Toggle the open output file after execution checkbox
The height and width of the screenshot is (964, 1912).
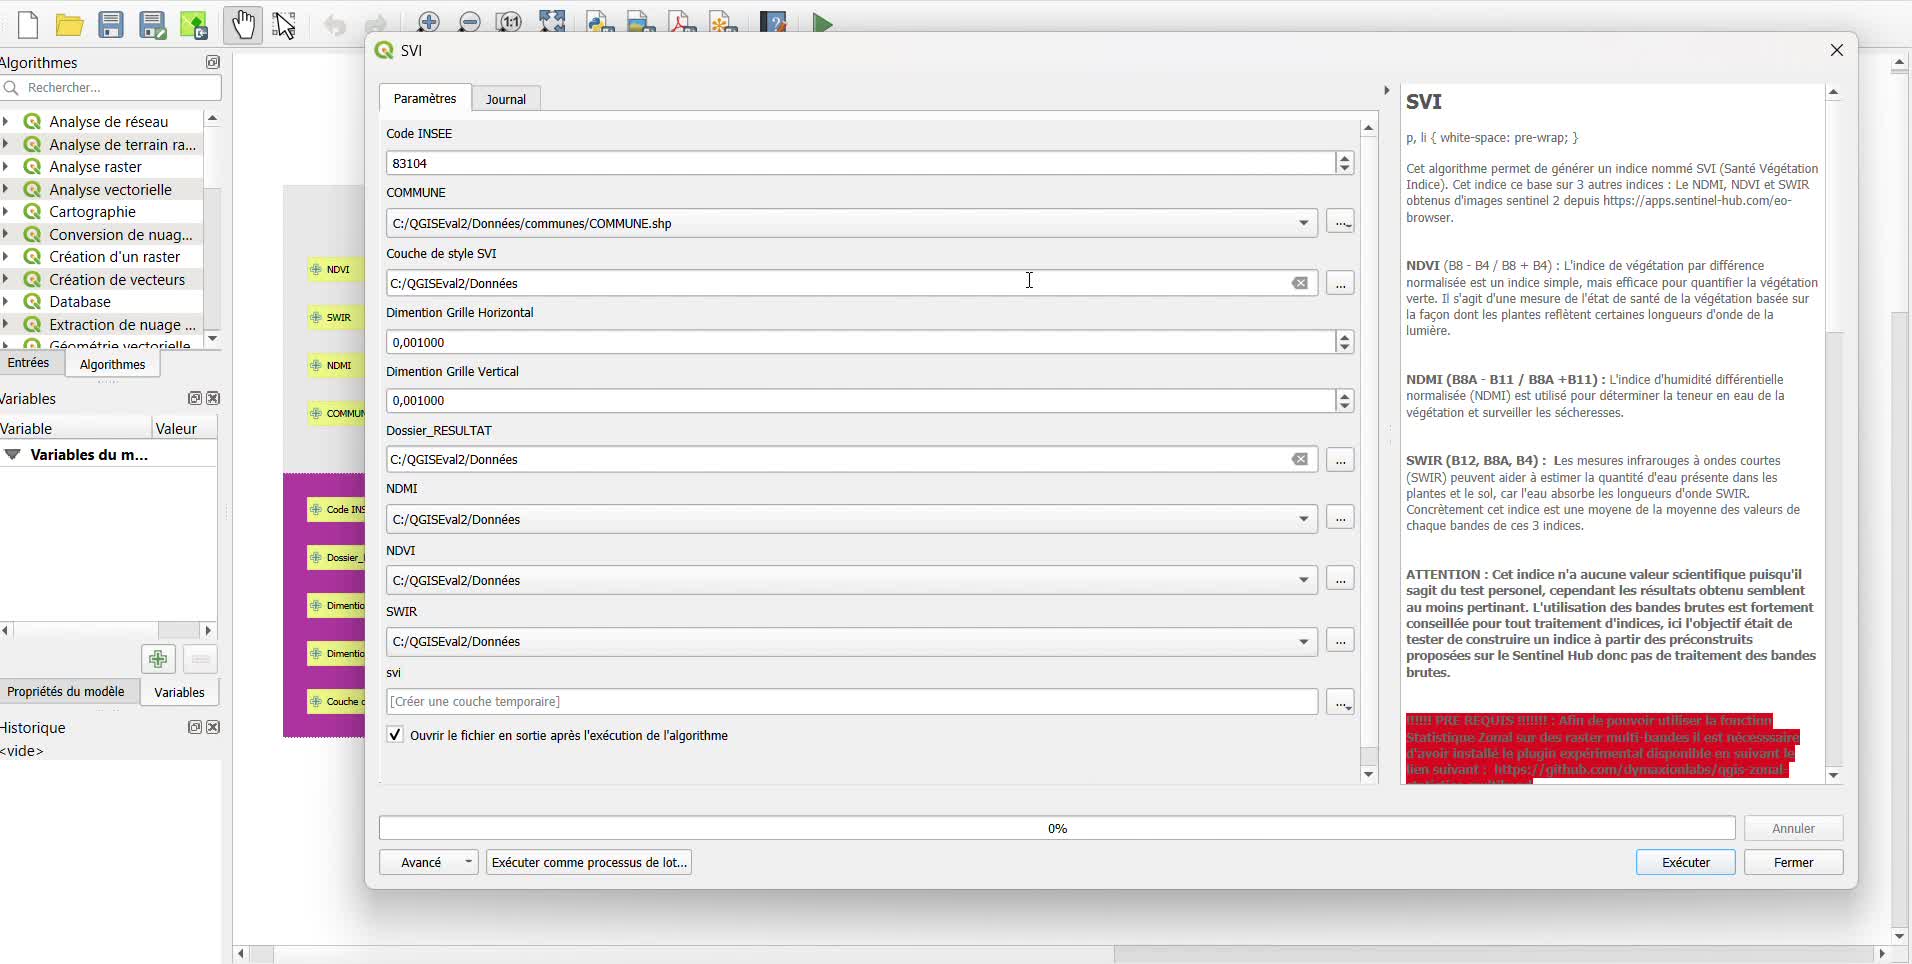tap(396, 735)
